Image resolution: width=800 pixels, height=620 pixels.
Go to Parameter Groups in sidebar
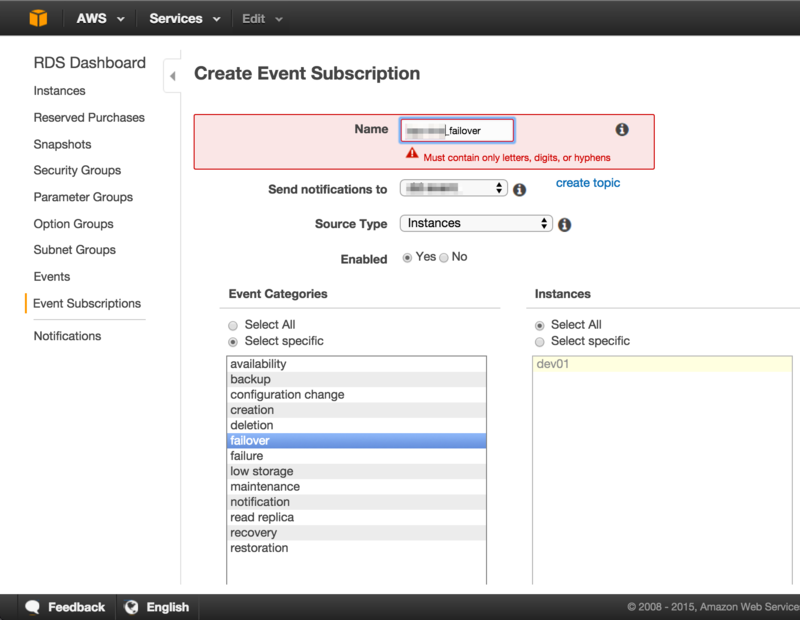point(83,197)
